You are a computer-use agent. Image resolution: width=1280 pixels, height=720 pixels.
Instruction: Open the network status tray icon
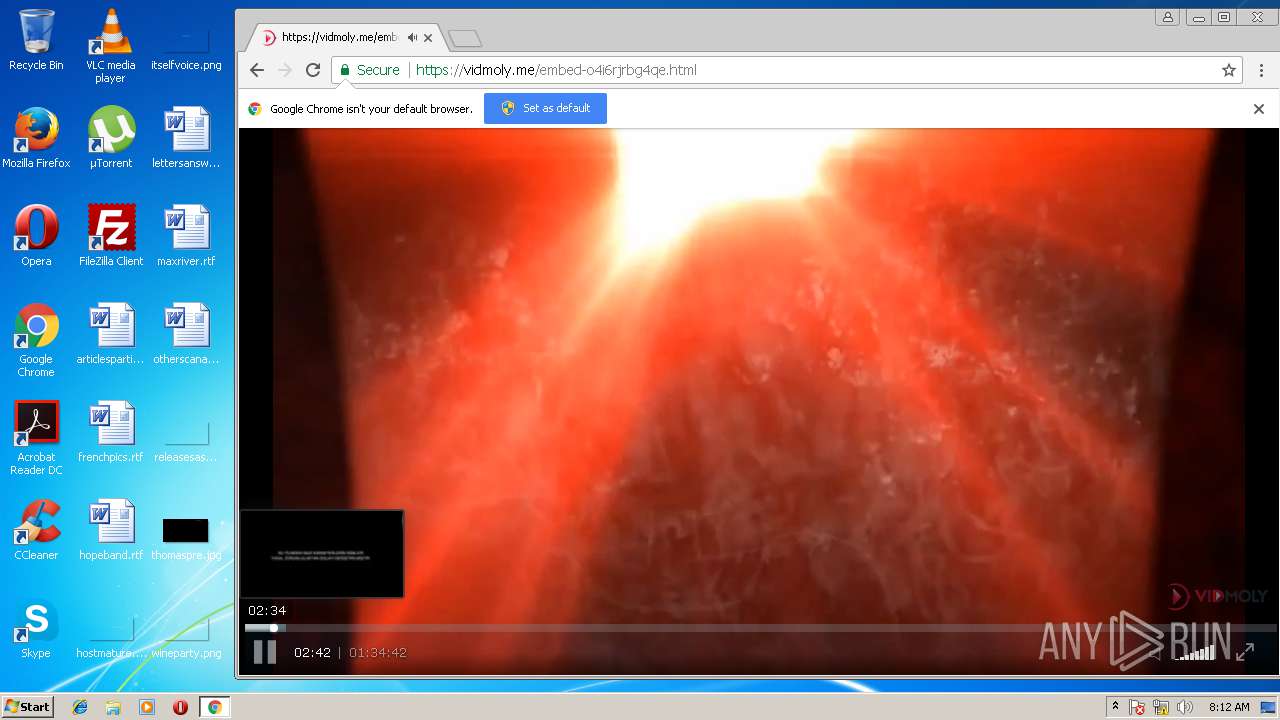click(x=1161, y=707)
